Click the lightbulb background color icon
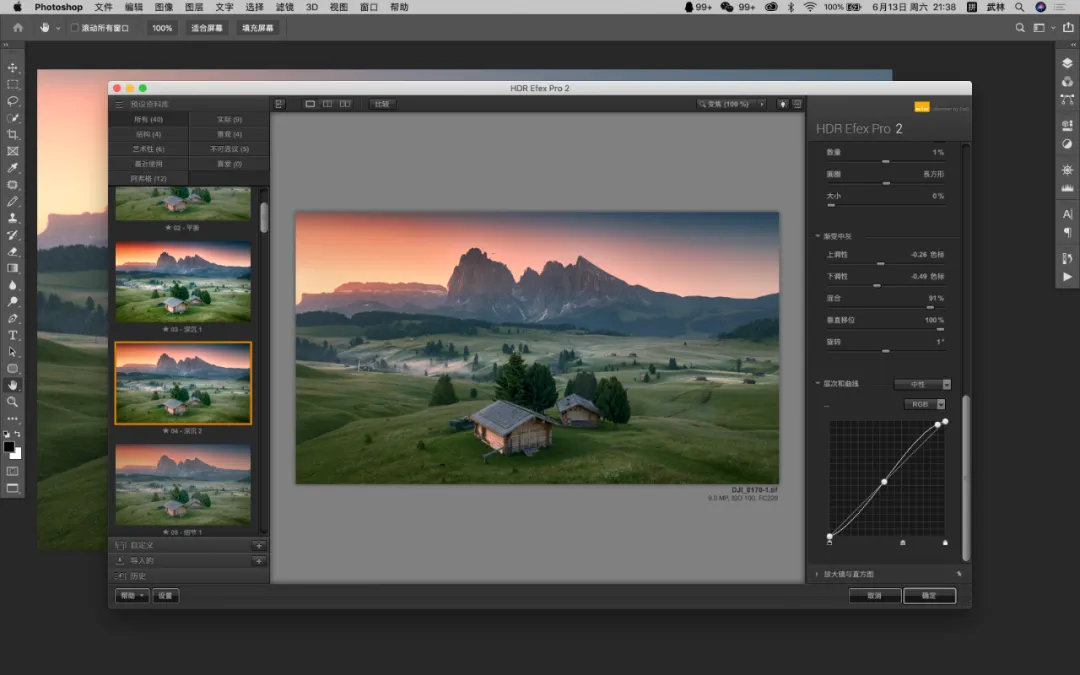 pos(783,104)
